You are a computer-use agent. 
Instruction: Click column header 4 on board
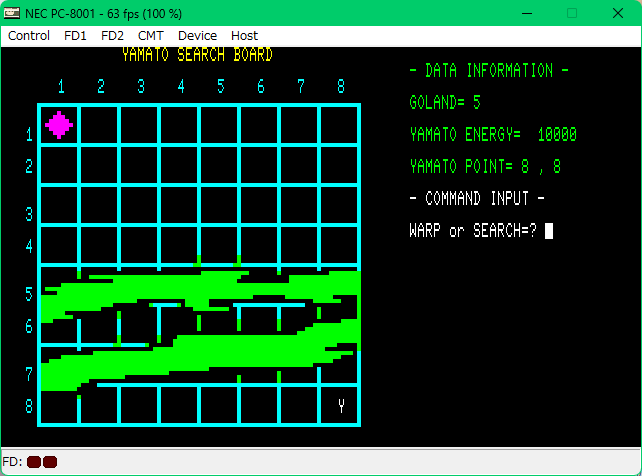(181, 86)
